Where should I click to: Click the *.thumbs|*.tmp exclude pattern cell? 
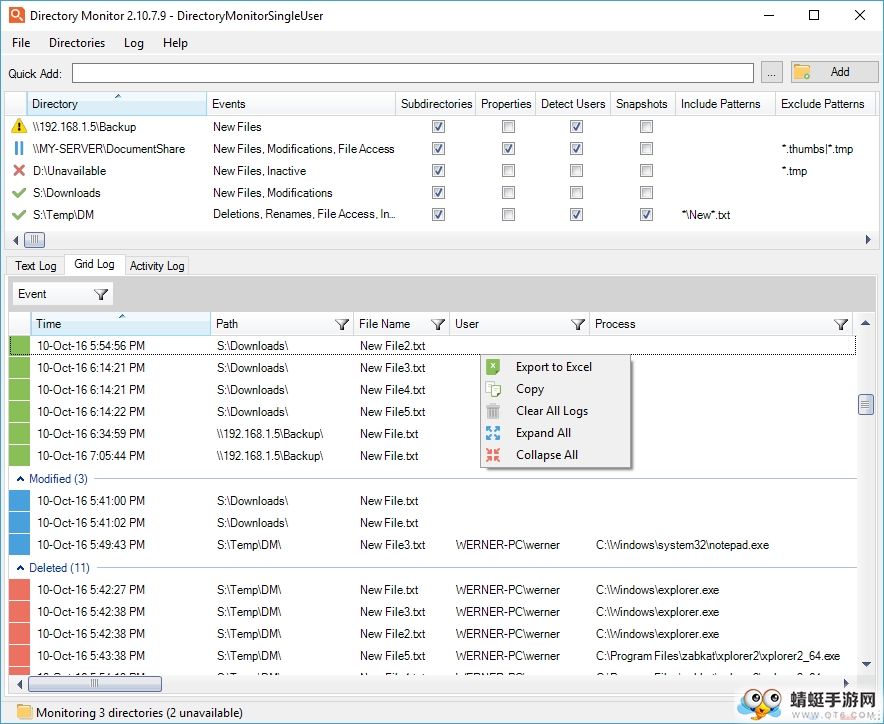click(x=817, y=149)
